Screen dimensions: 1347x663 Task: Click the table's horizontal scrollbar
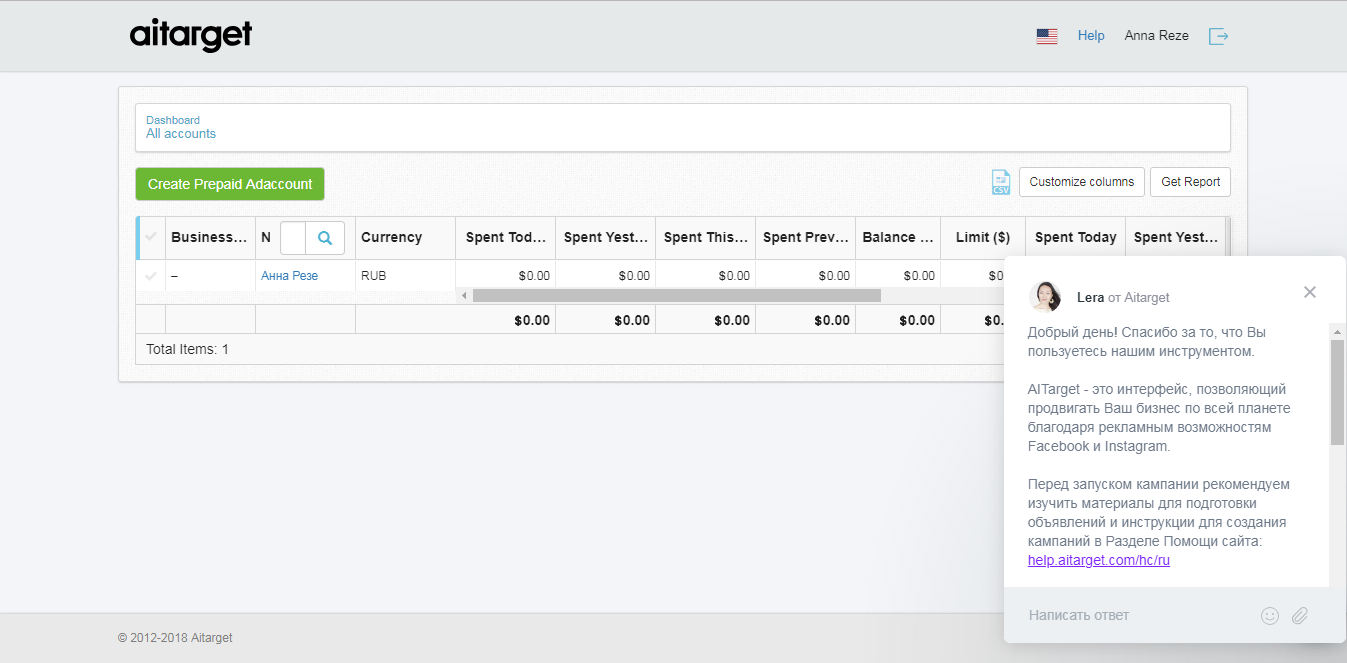(x=676, y=296)
